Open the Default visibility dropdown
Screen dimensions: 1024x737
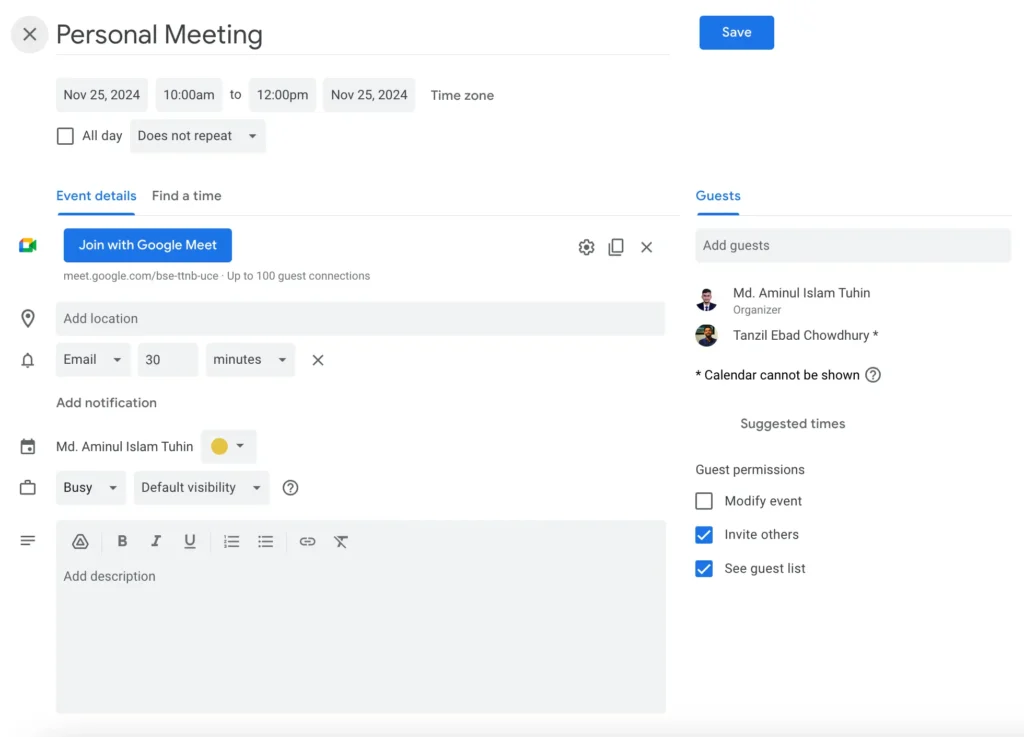pos(201,487)
